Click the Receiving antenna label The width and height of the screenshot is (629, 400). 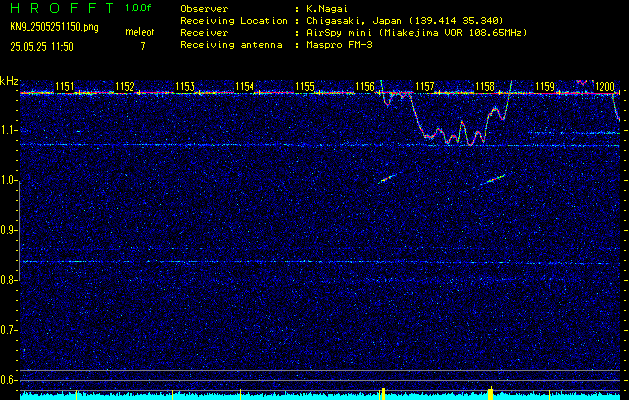[231, 45]
